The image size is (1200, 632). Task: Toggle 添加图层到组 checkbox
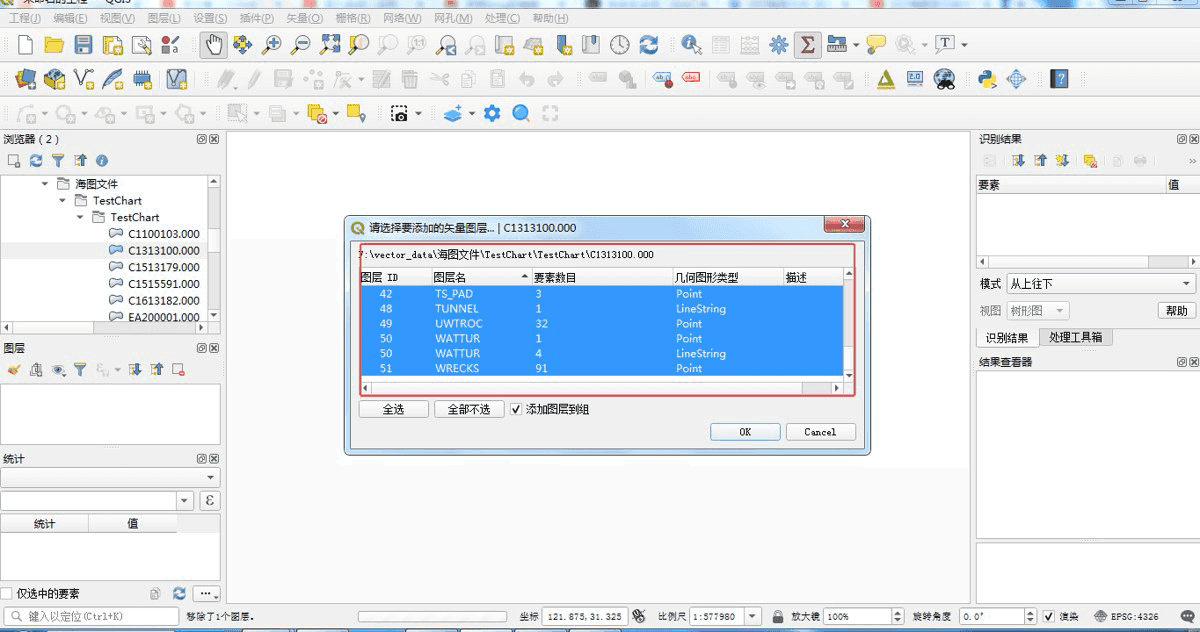click(x=516, y=409)
